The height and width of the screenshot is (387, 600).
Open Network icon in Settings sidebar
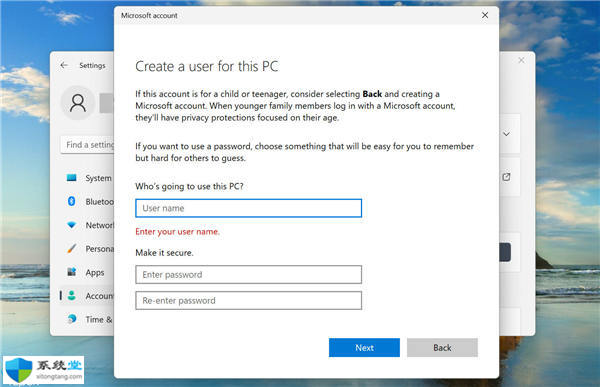[72, 225]
